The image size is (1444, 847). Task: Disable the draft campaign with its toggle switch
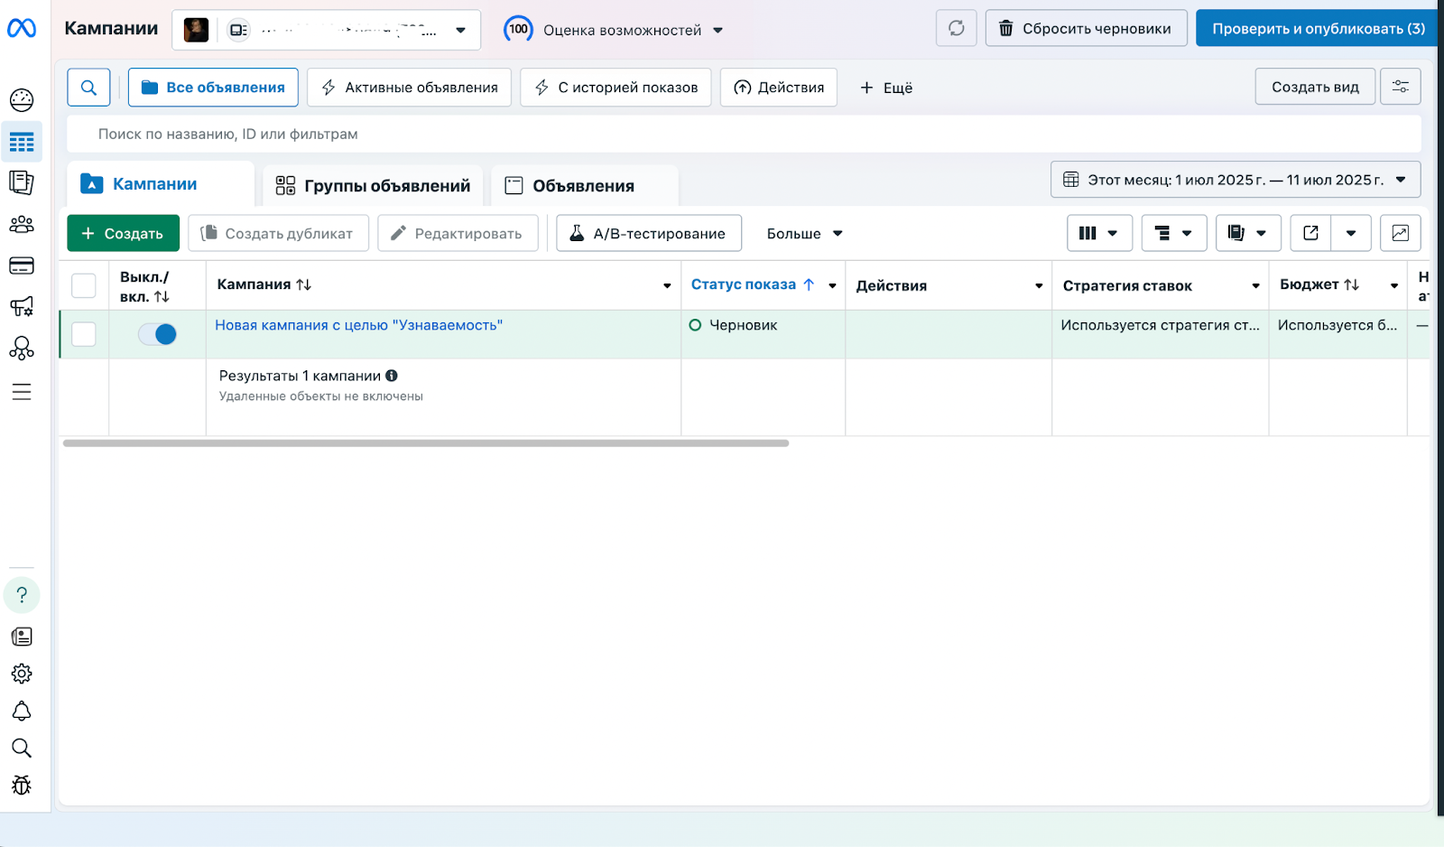[x=157, y=333]
